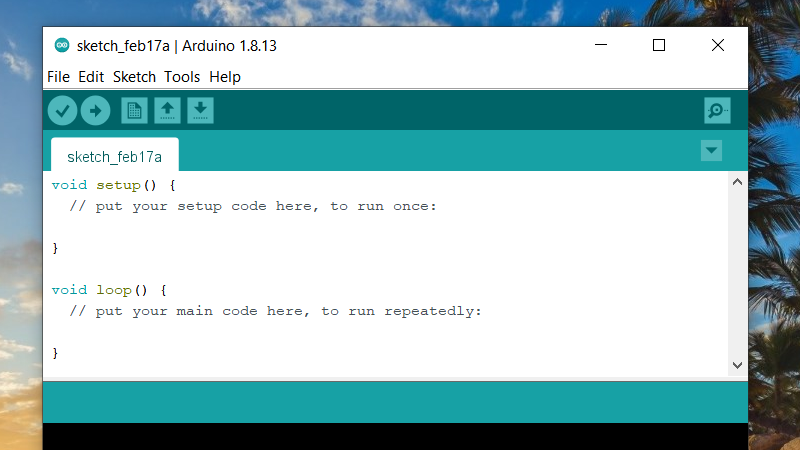This screenshot has height=450, width=800.
Task: Click the editor scrollbar down arrow
Action: [737, 365]
